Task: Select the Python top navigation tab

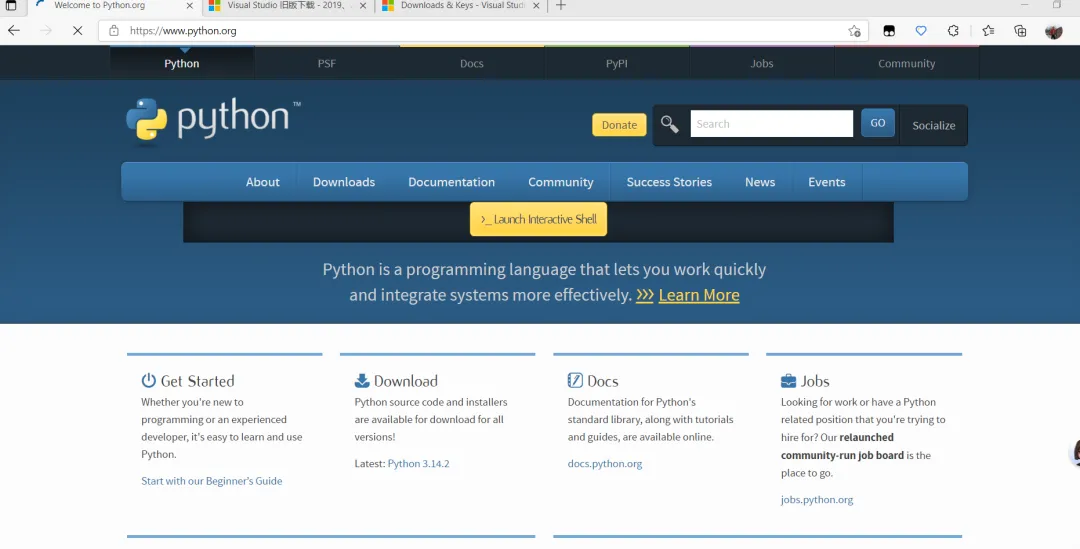Action: (182, 63)
